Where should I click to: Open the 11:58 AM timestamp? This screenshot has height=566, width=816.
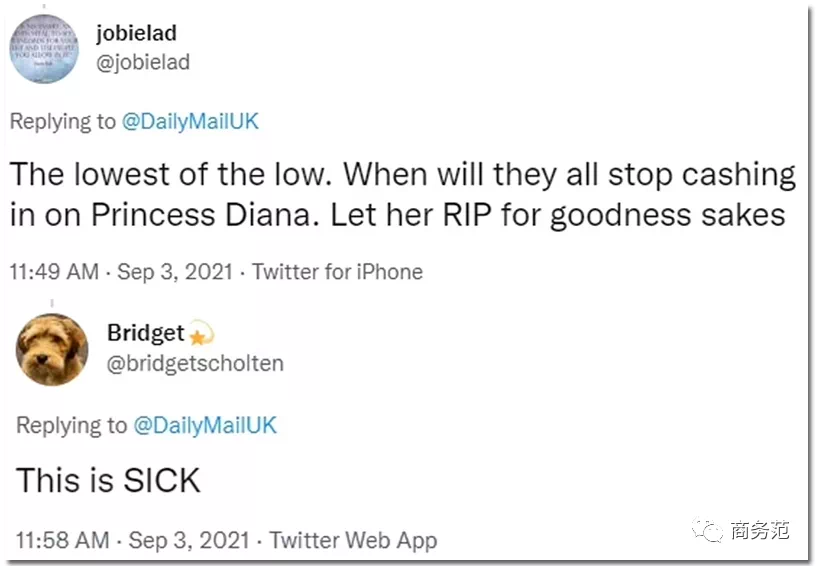(x=62, y=540)
